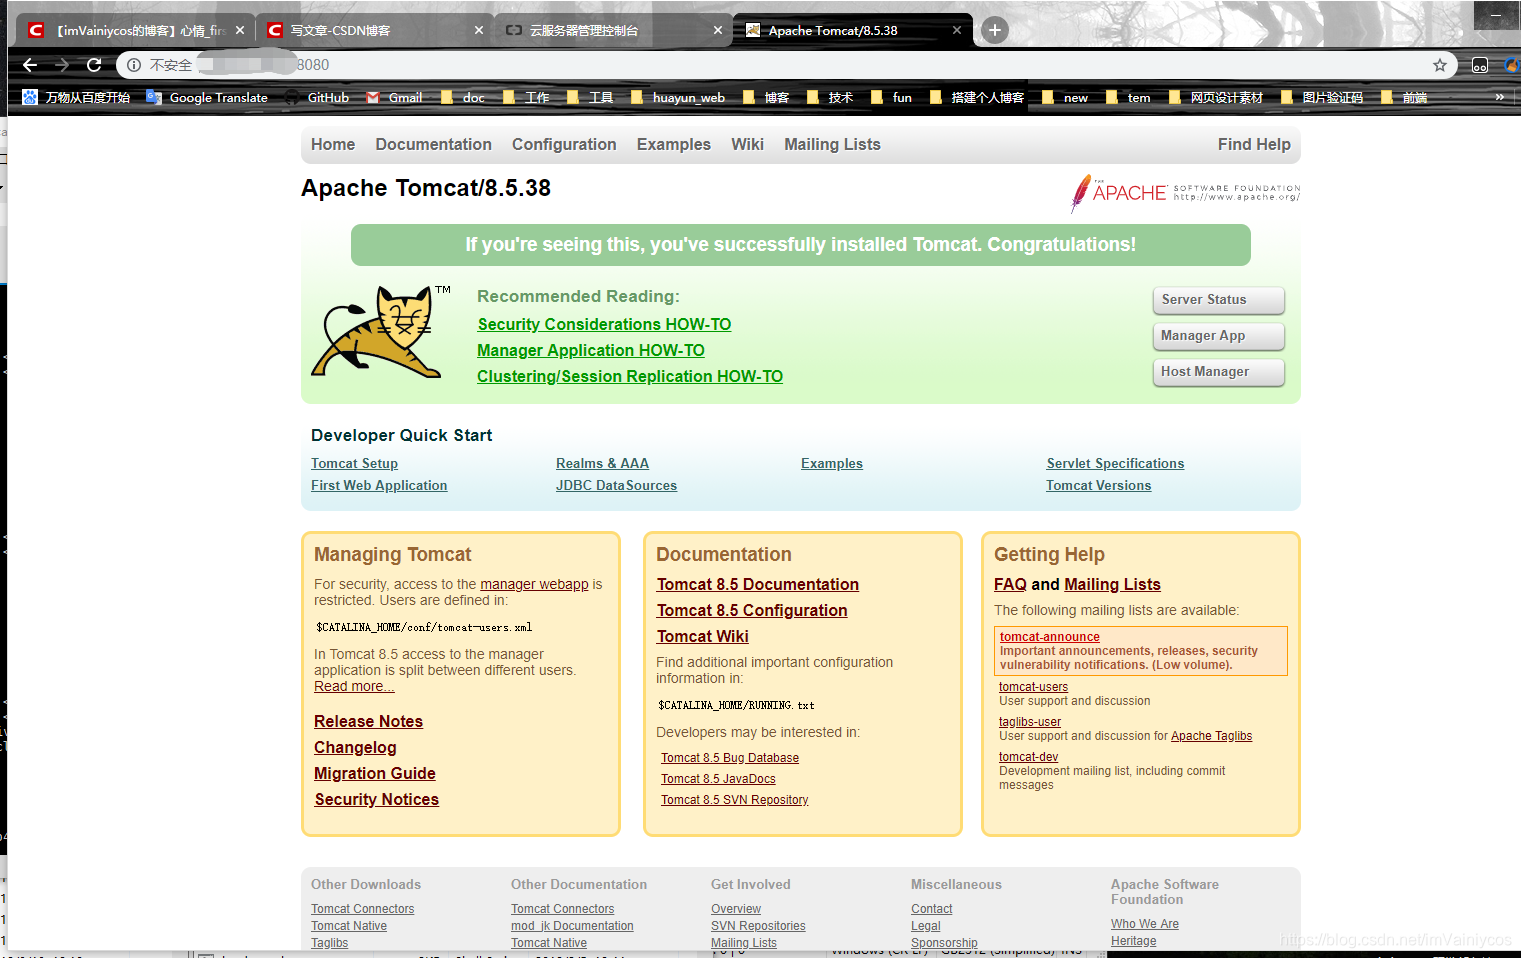This screenshot has width=1521, height=958.
Task: Open the Migration Guide link
Action: (x=374, y=773)
